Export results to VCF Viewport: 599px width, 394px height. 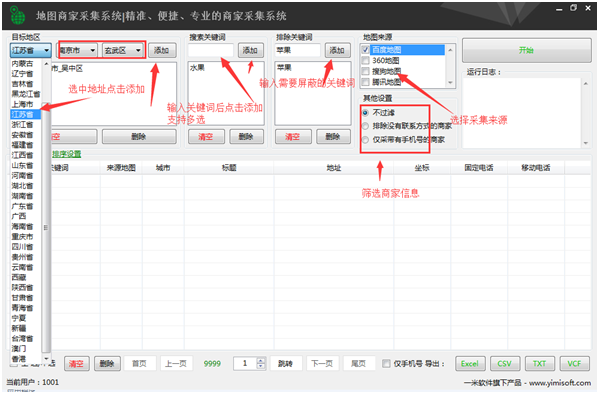point(574,363)
